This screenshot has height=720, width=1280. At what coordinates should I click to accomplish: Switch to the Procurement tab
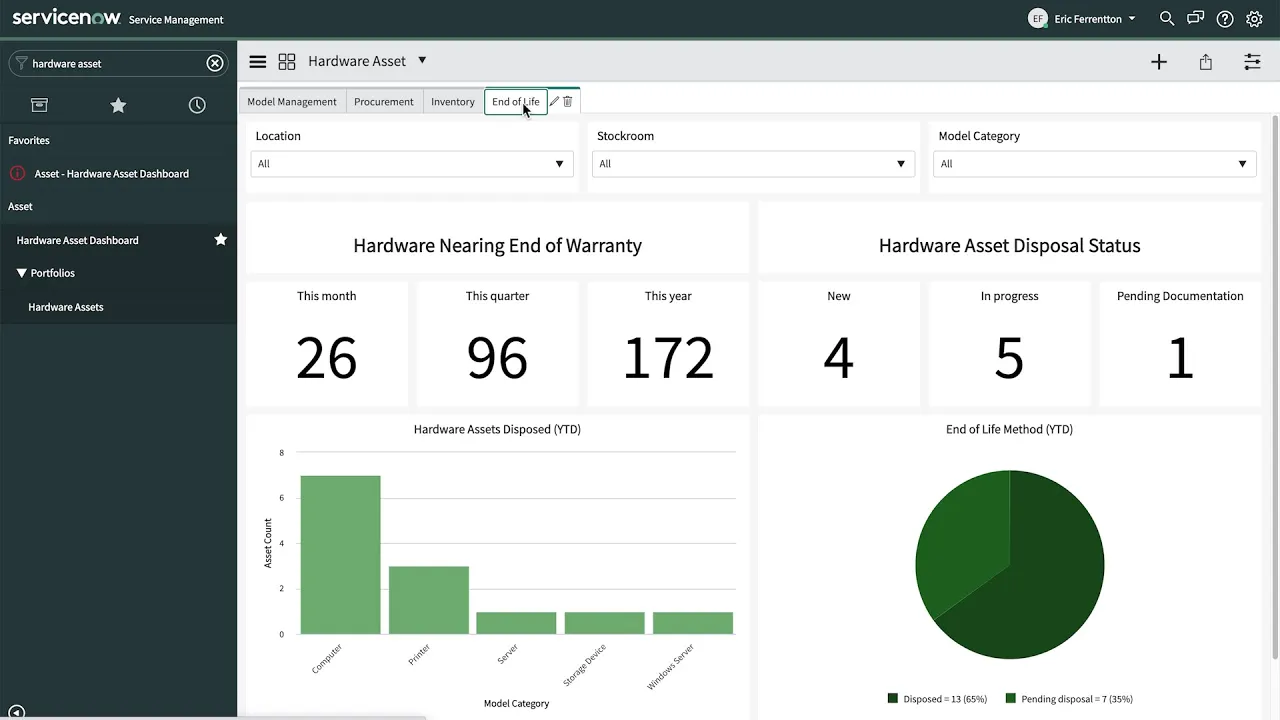coord(384,101)
